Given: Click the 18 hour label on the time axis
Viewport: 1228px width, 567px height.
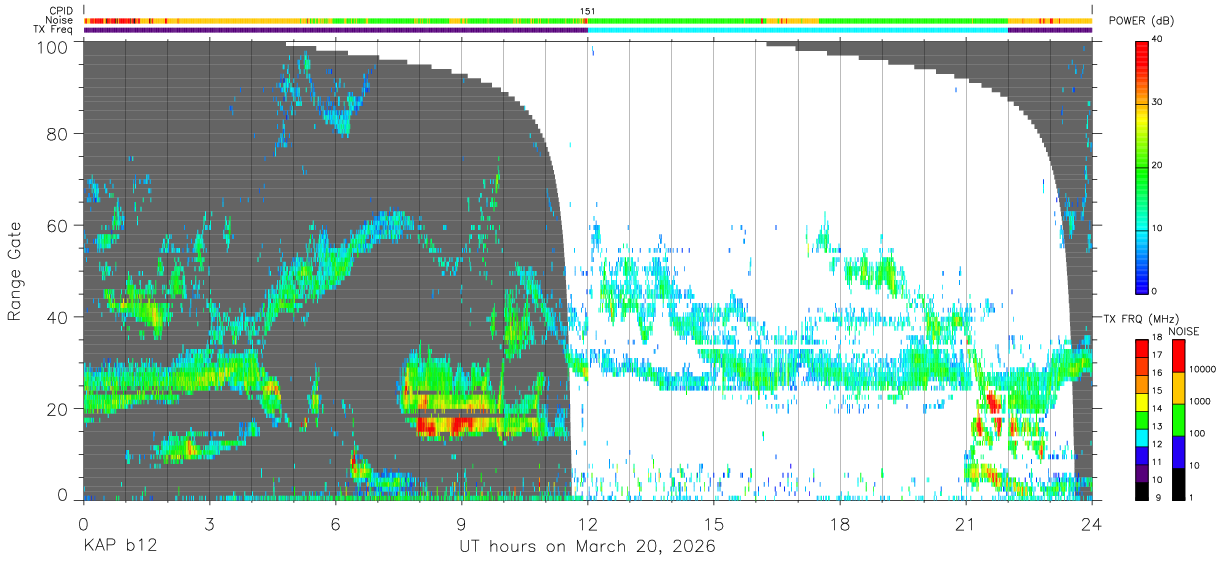Looking at the screenshot, I should pos(839,525).
